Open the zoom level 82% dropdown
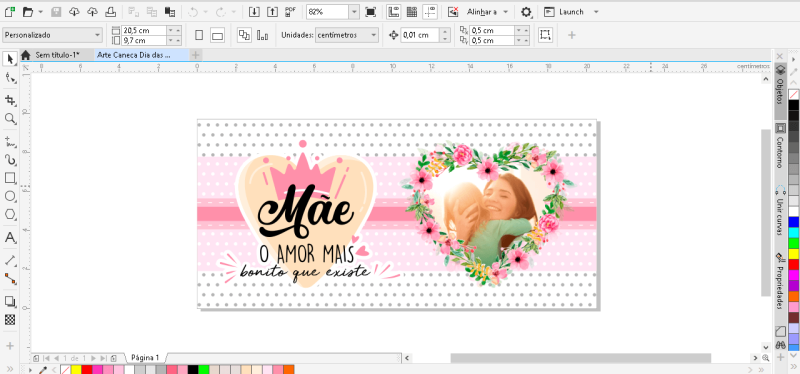The height and width of the screenshot is (374, 800). [354, 11]
